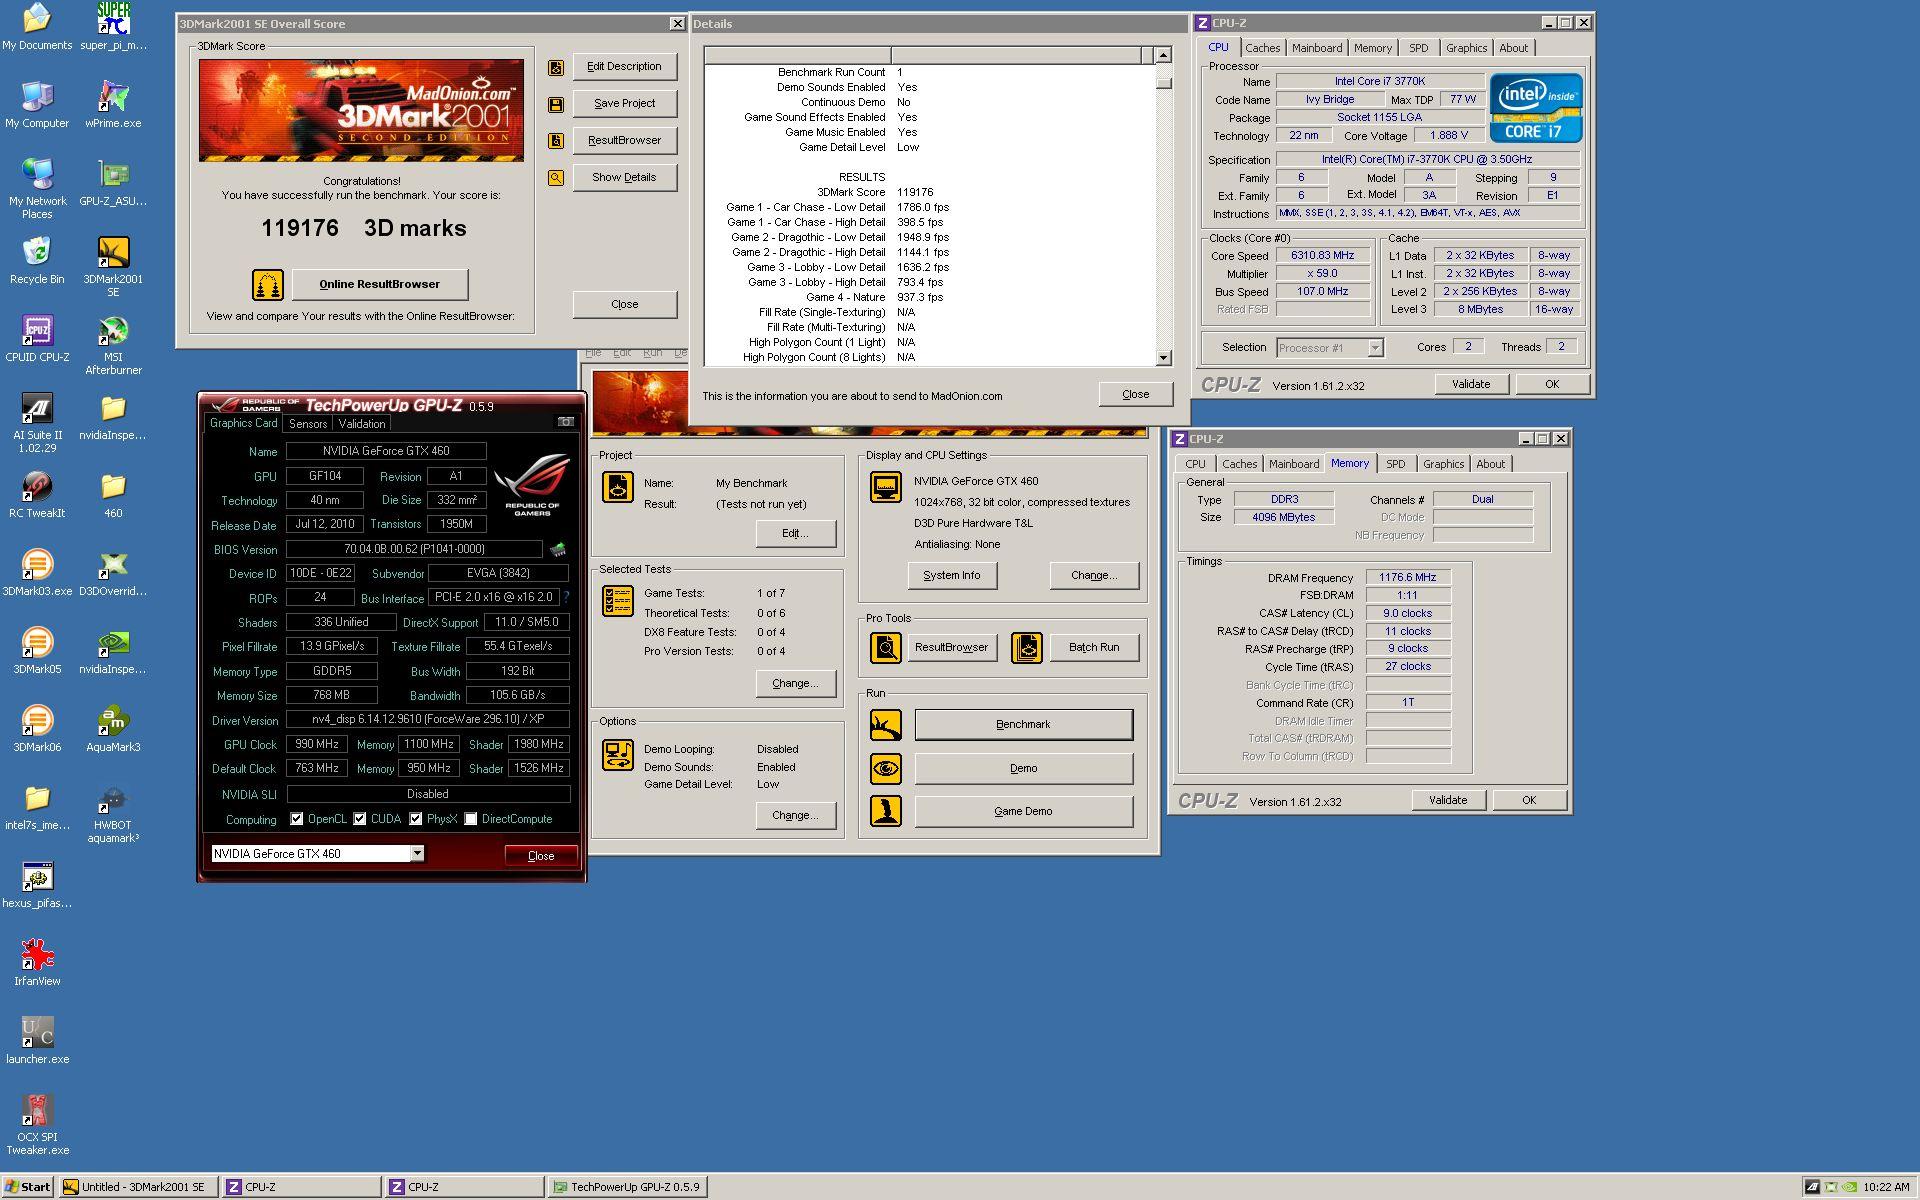Click the GPU Name field NVIDIA GeForce GTX 460
The height and width of the screenshot is (1200, 1920).
click(386, 452)
